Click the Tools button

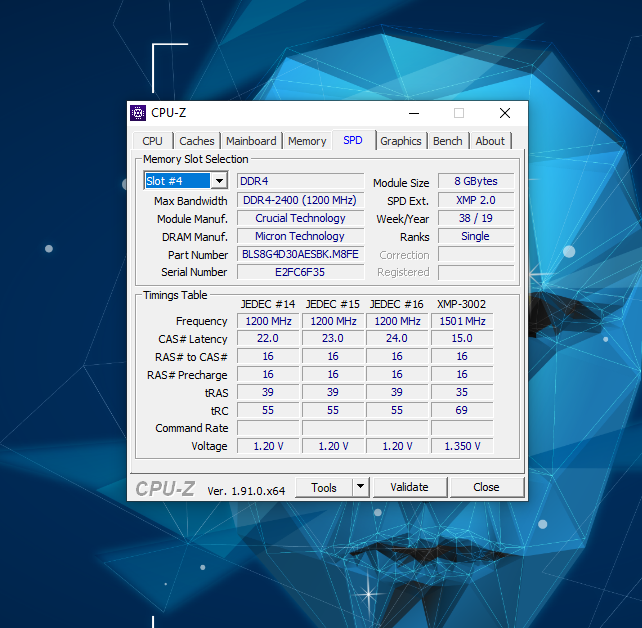(x=323, y=488)
